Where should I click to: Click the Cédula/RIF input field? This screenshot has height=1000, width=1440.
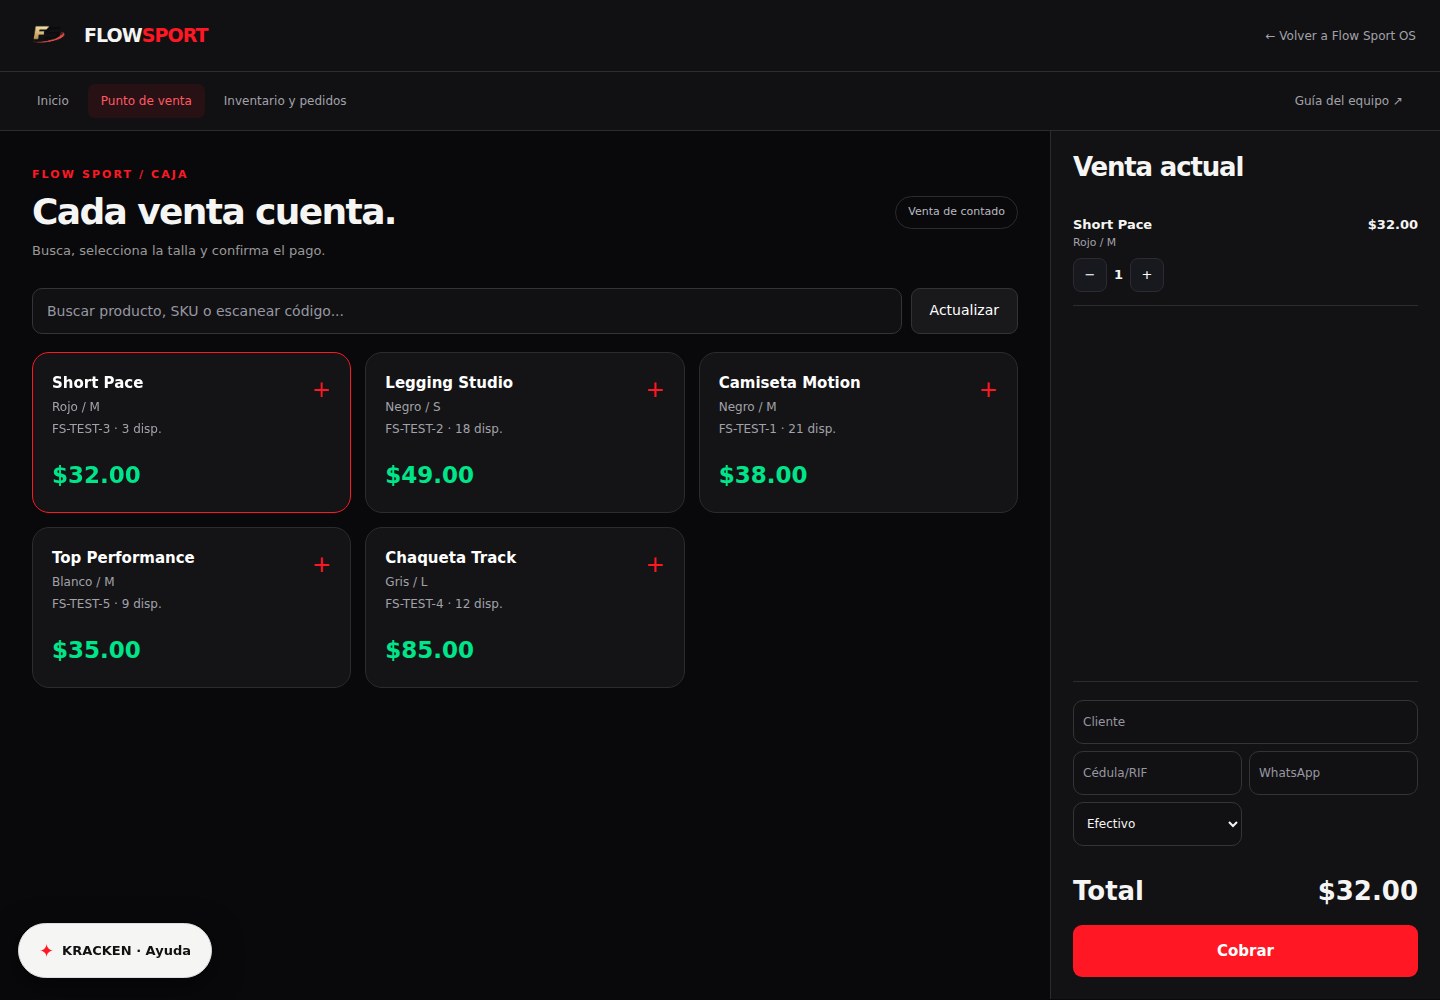coord(1157,773)
